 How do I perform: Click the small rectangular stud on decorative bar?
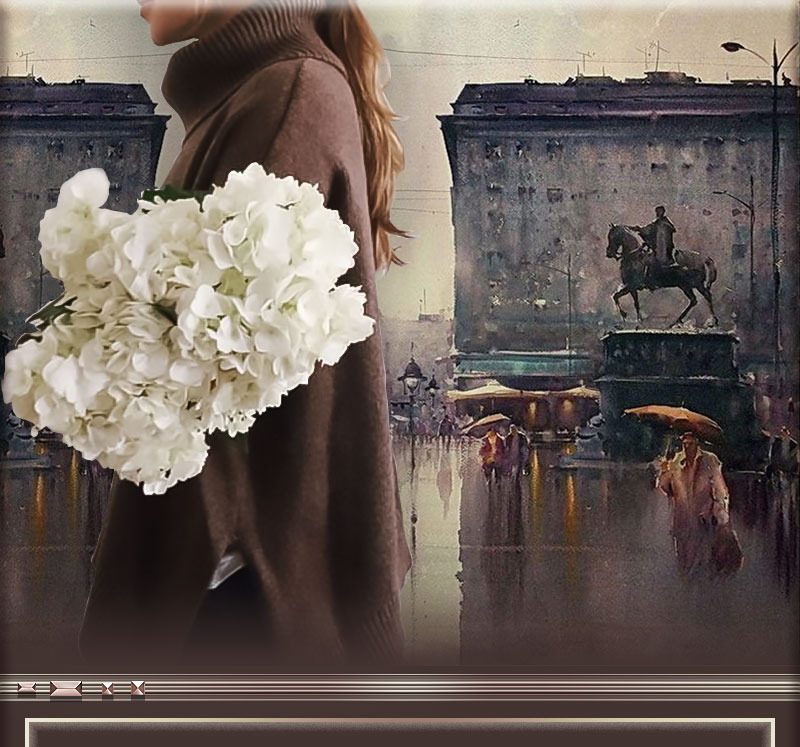click(26, 688)
